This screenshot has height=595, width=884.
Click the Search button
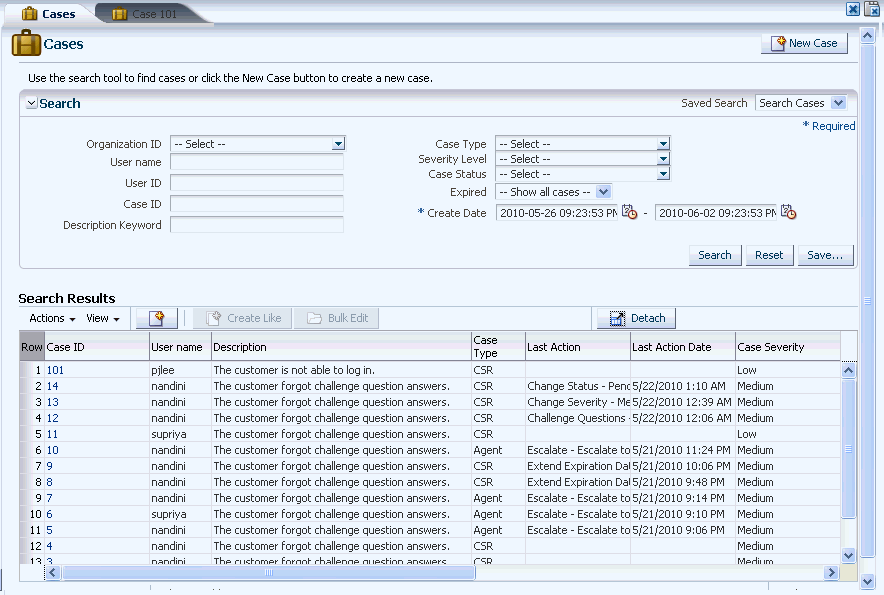tap(714, 255)
